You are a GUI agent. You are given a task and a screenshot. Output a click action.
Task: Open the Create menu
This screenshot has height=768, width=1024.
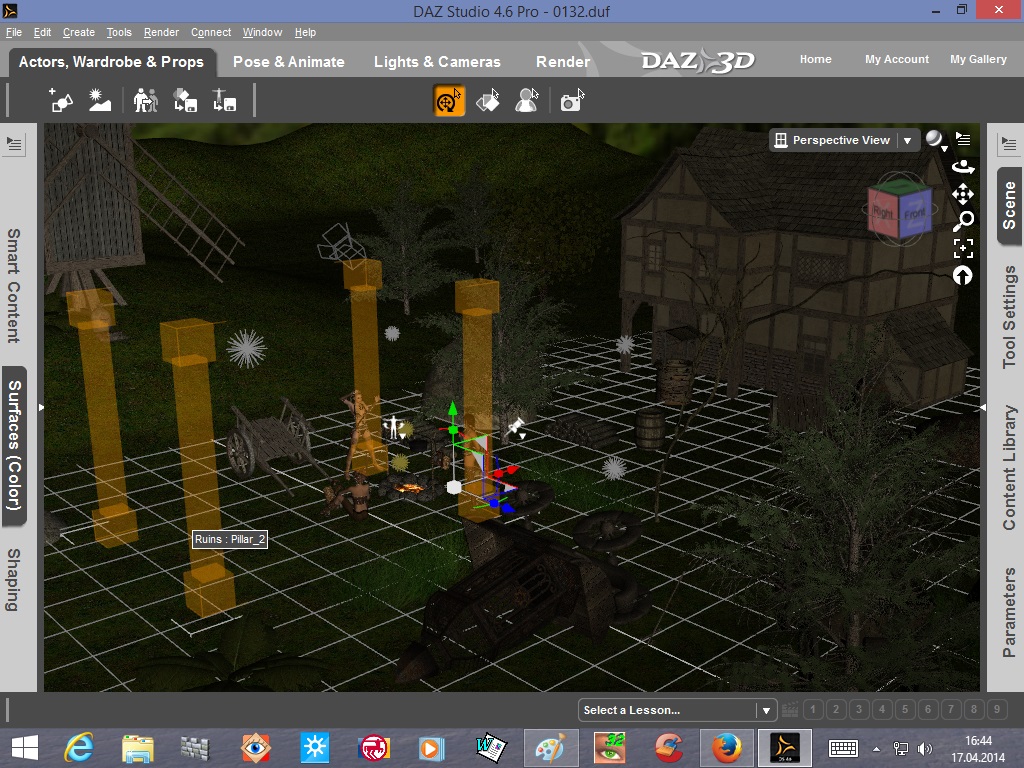tap(79, 32)
